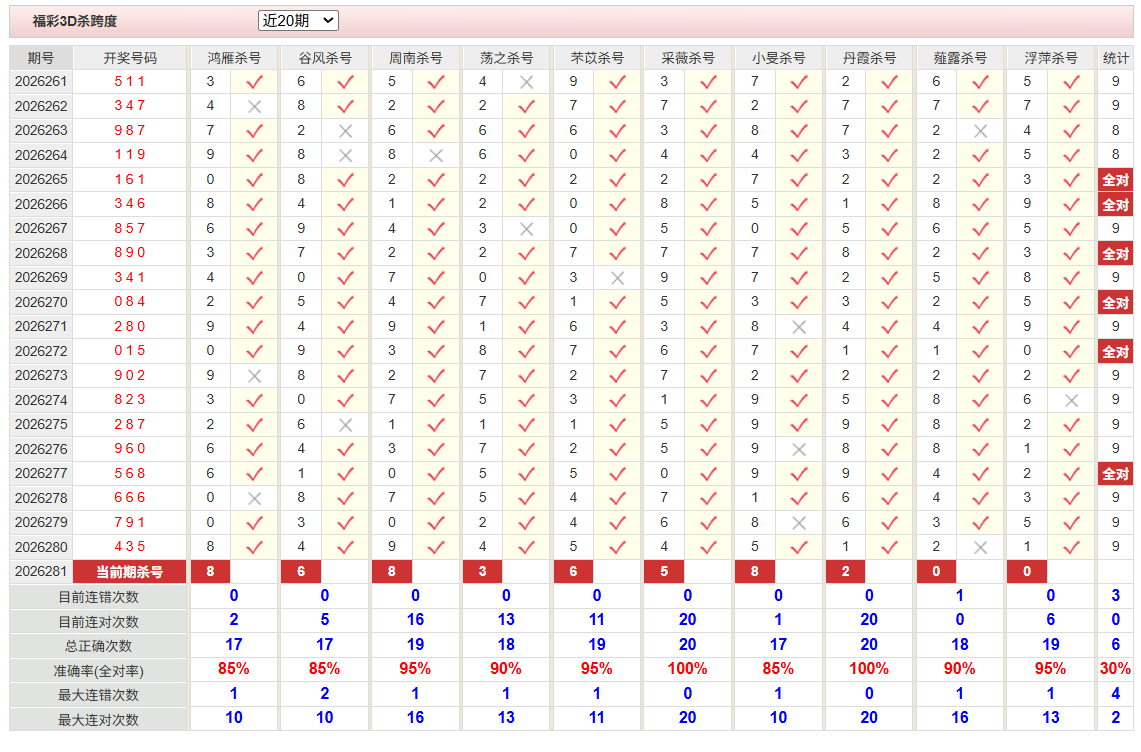Click the gray X mark under 鸿雁杀号 in row 2026262
The height and width of the screenshot is (752, 1141).
pyautogui.click(x=254, y=106)
